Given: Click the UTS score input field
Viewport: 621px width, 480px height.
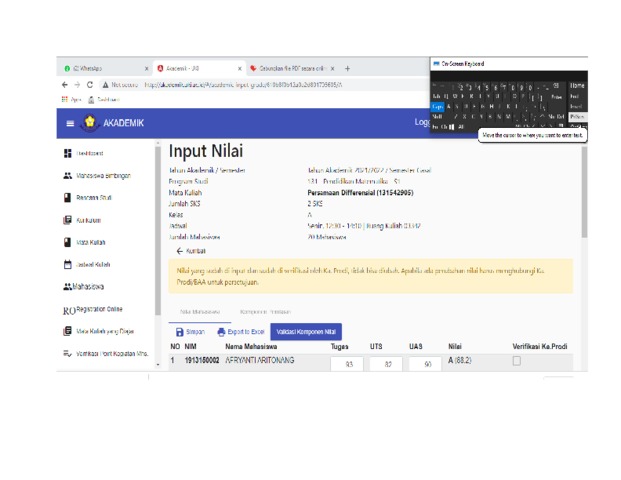Looking at the screenshot, I should (x=385, y=365).
